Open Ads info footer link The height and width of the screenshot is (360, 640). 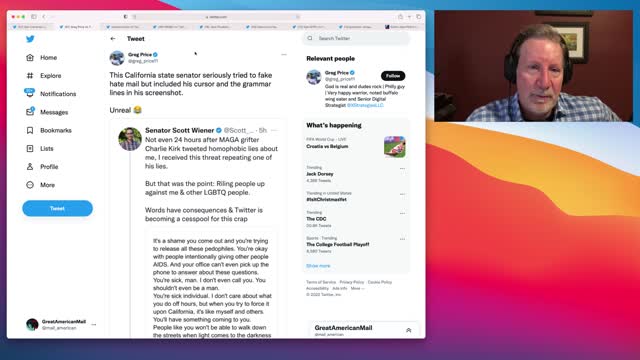click(340, 288)
